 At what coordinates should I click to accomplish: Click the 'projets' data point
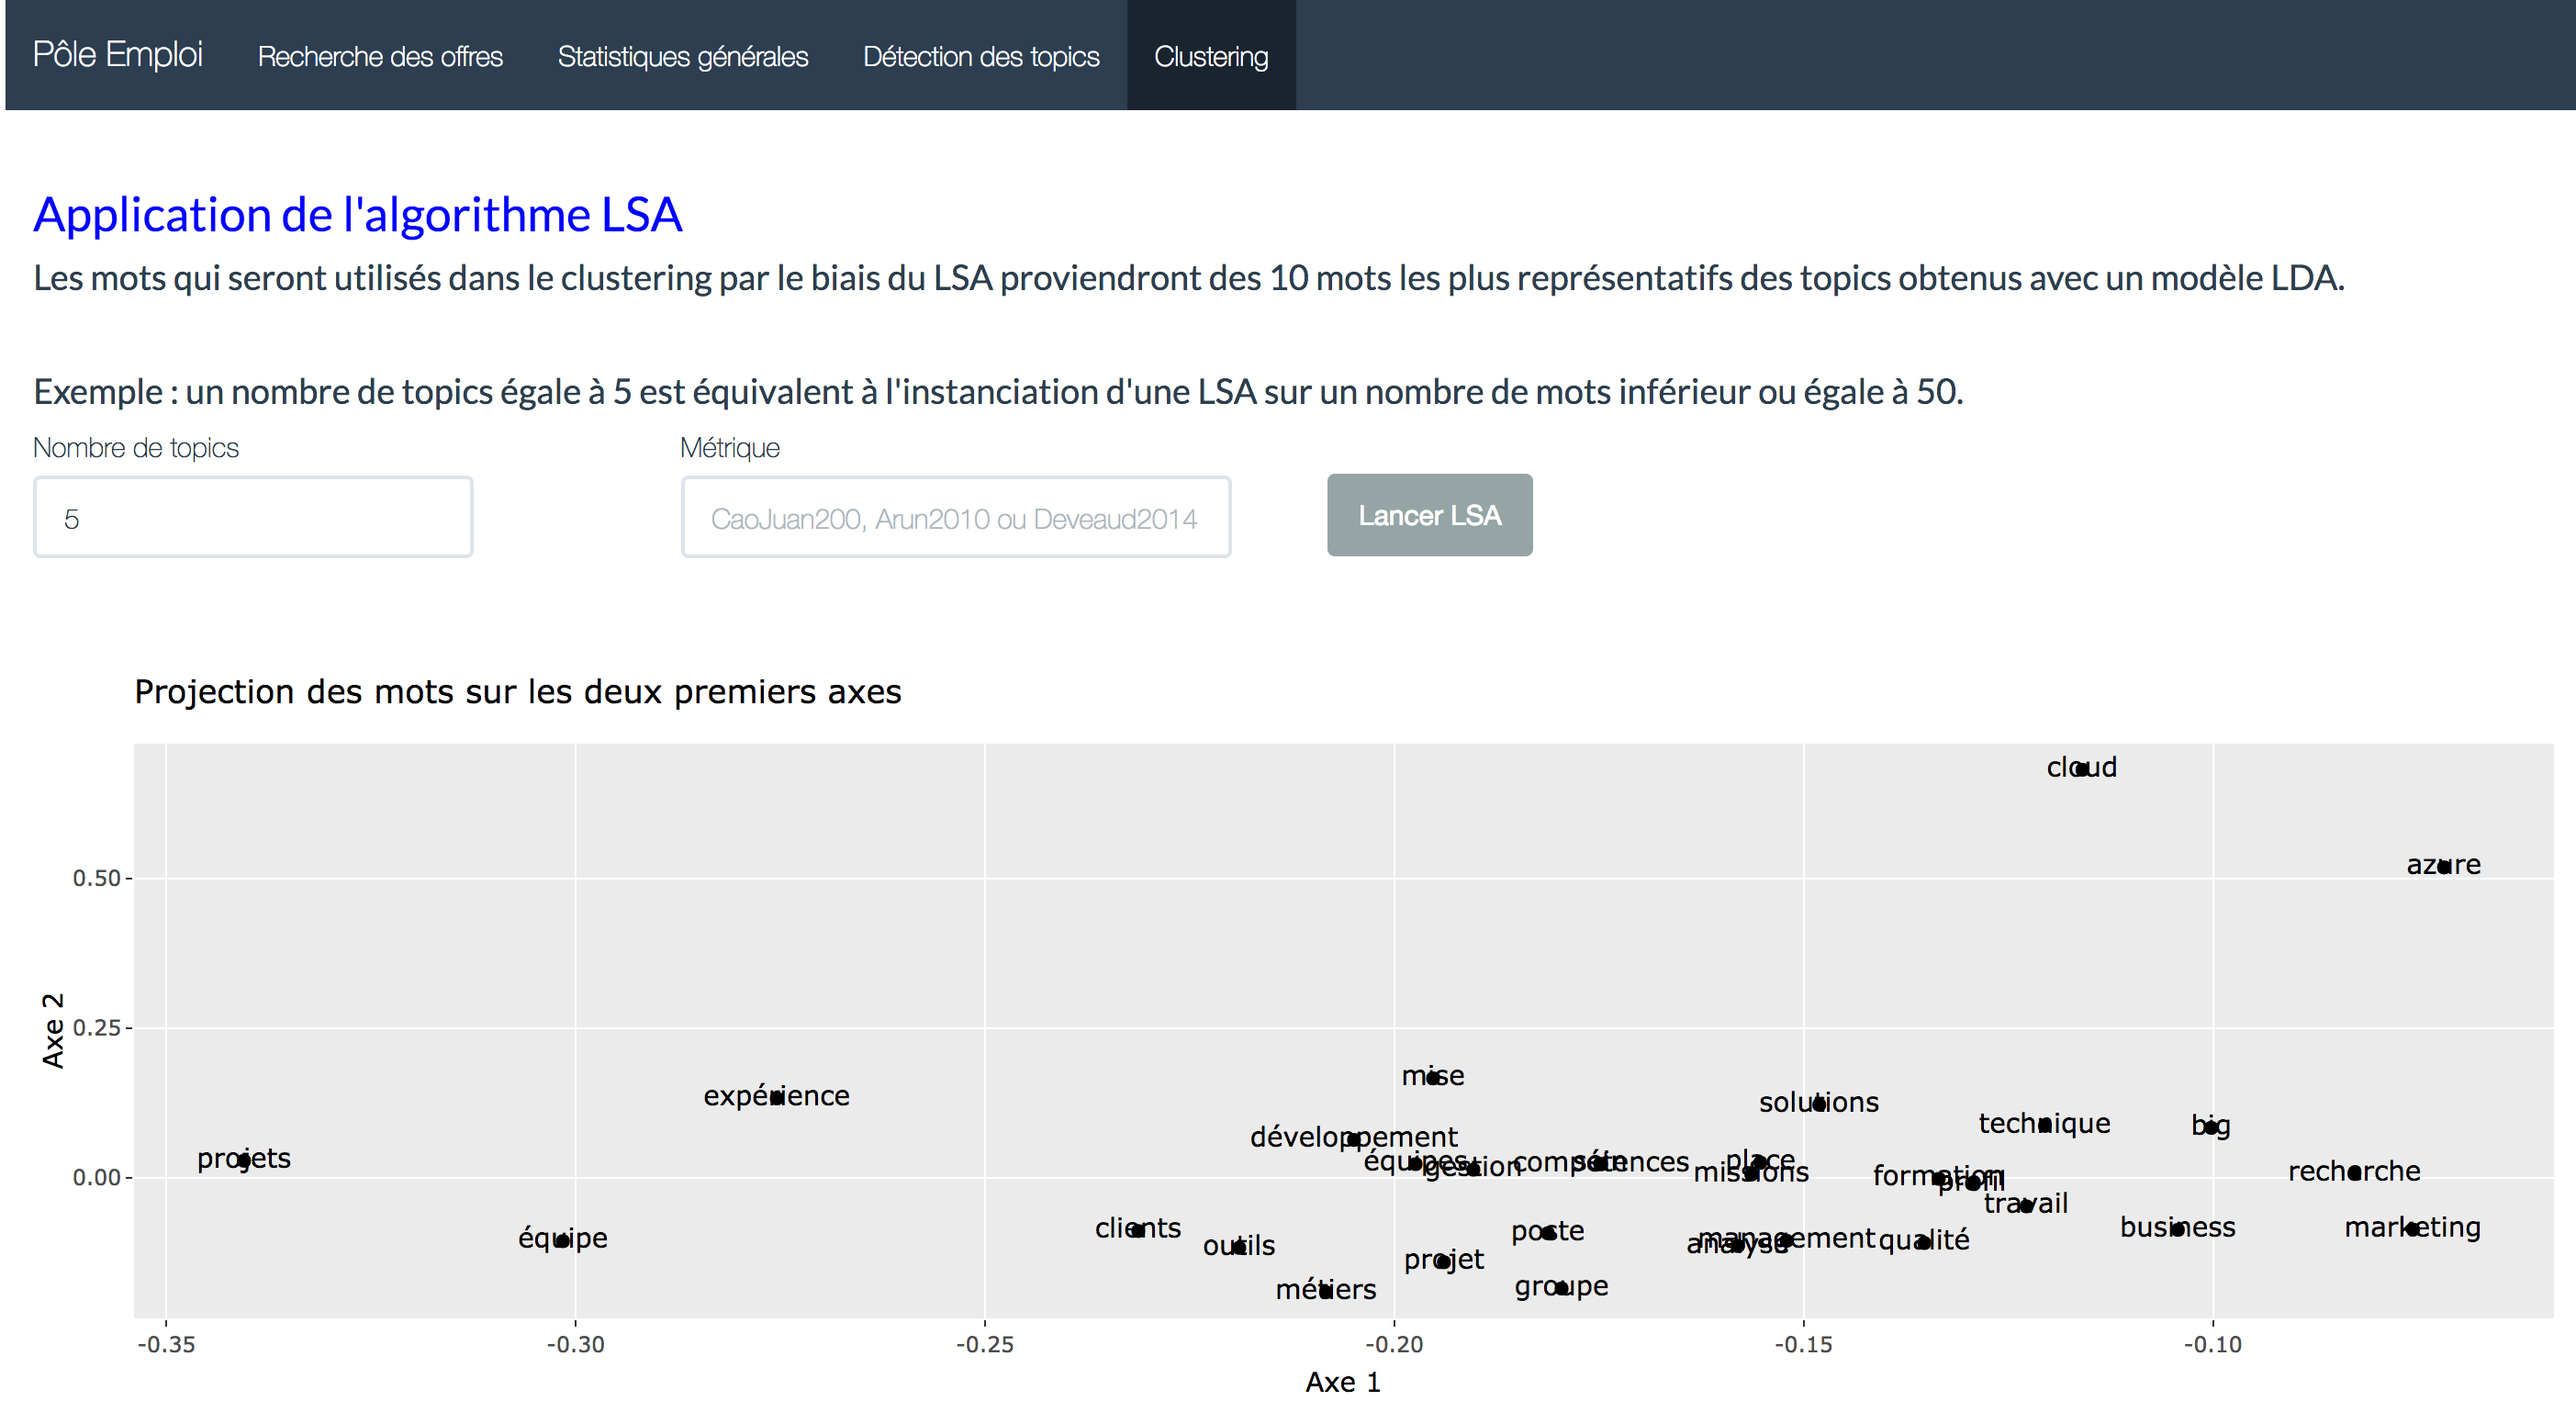[243, 1158]
